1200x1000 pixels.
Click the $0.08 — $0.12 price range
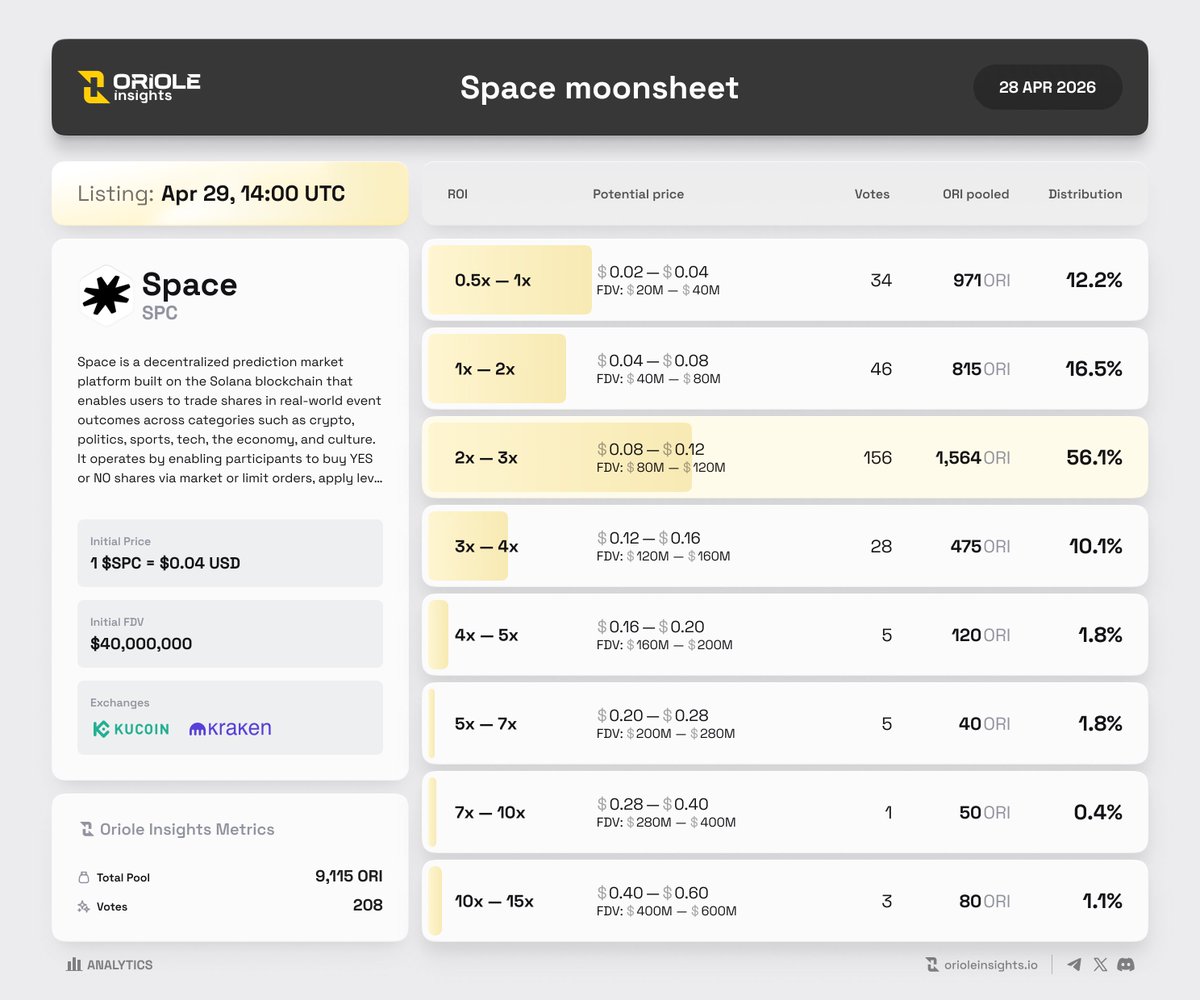pos(651,449)
